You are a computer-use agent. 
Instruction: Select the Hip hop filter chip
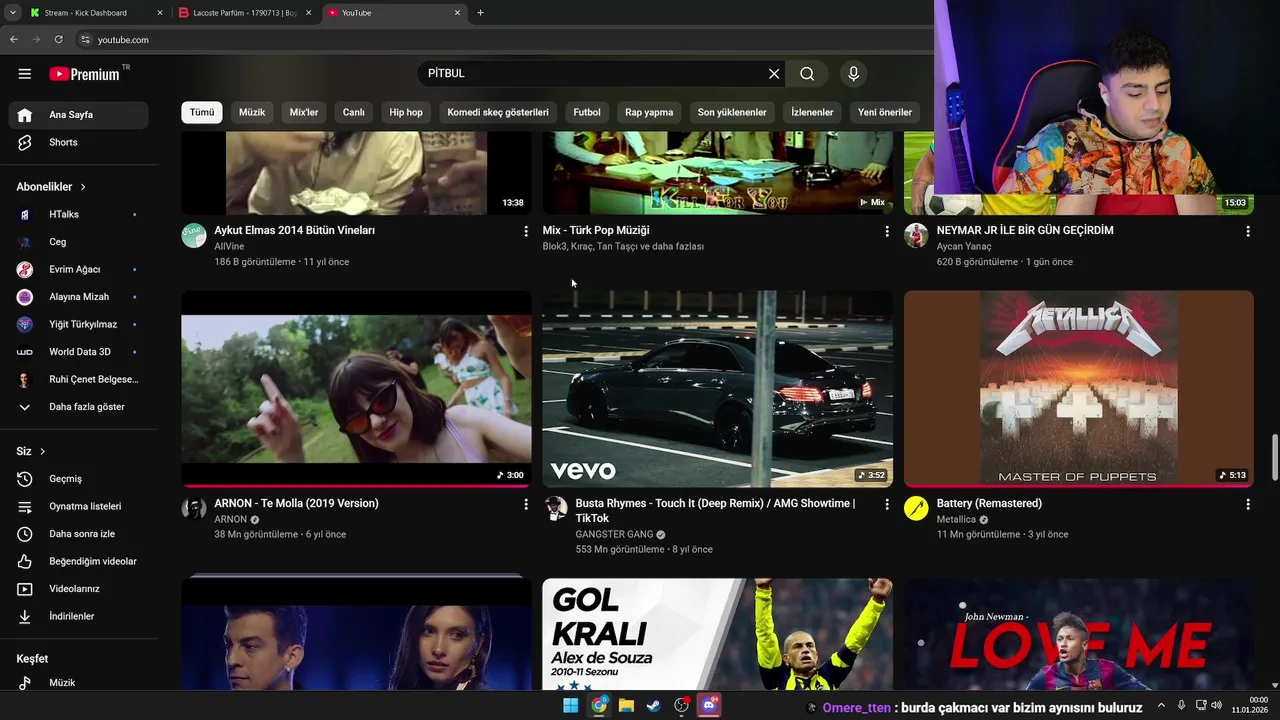pyautogui.click(x=406, y=112)
